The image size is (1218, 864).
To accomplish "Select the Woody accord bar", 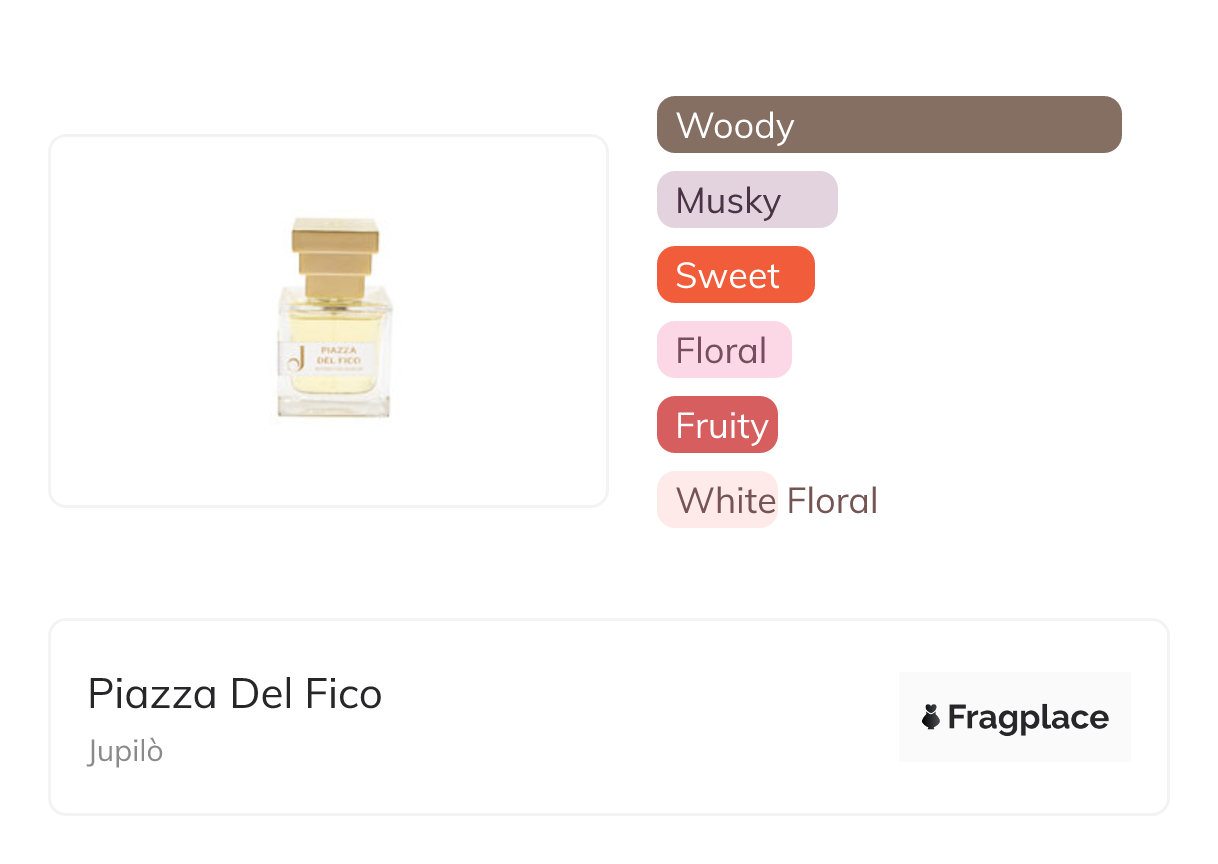I will [x=888, y=125].
